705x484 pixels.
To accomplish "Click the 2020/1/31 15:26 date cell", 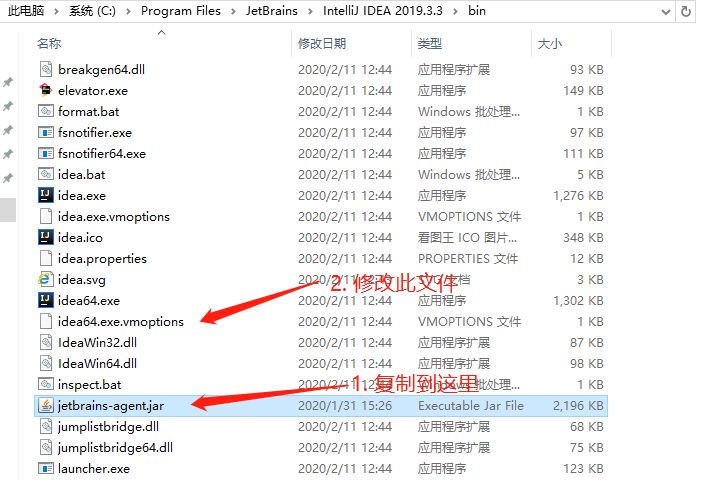I will click(x=345, y=406).
